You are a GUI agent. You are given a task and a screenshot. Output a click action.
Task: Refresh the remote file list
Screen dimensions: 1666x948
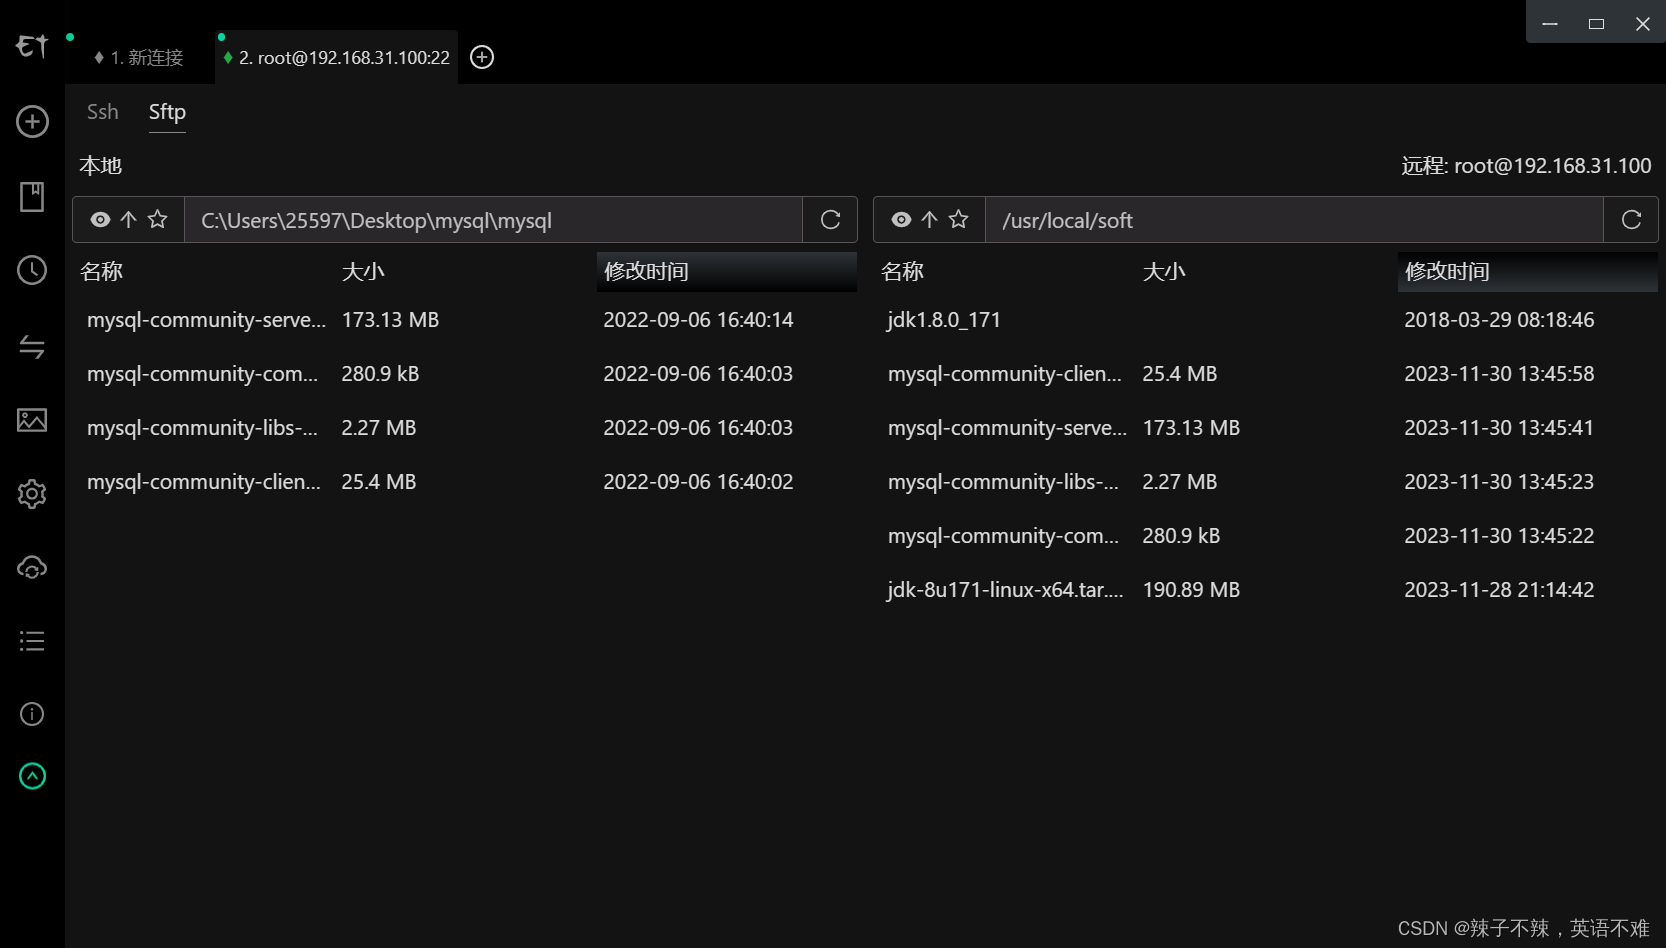[1631, 220]
